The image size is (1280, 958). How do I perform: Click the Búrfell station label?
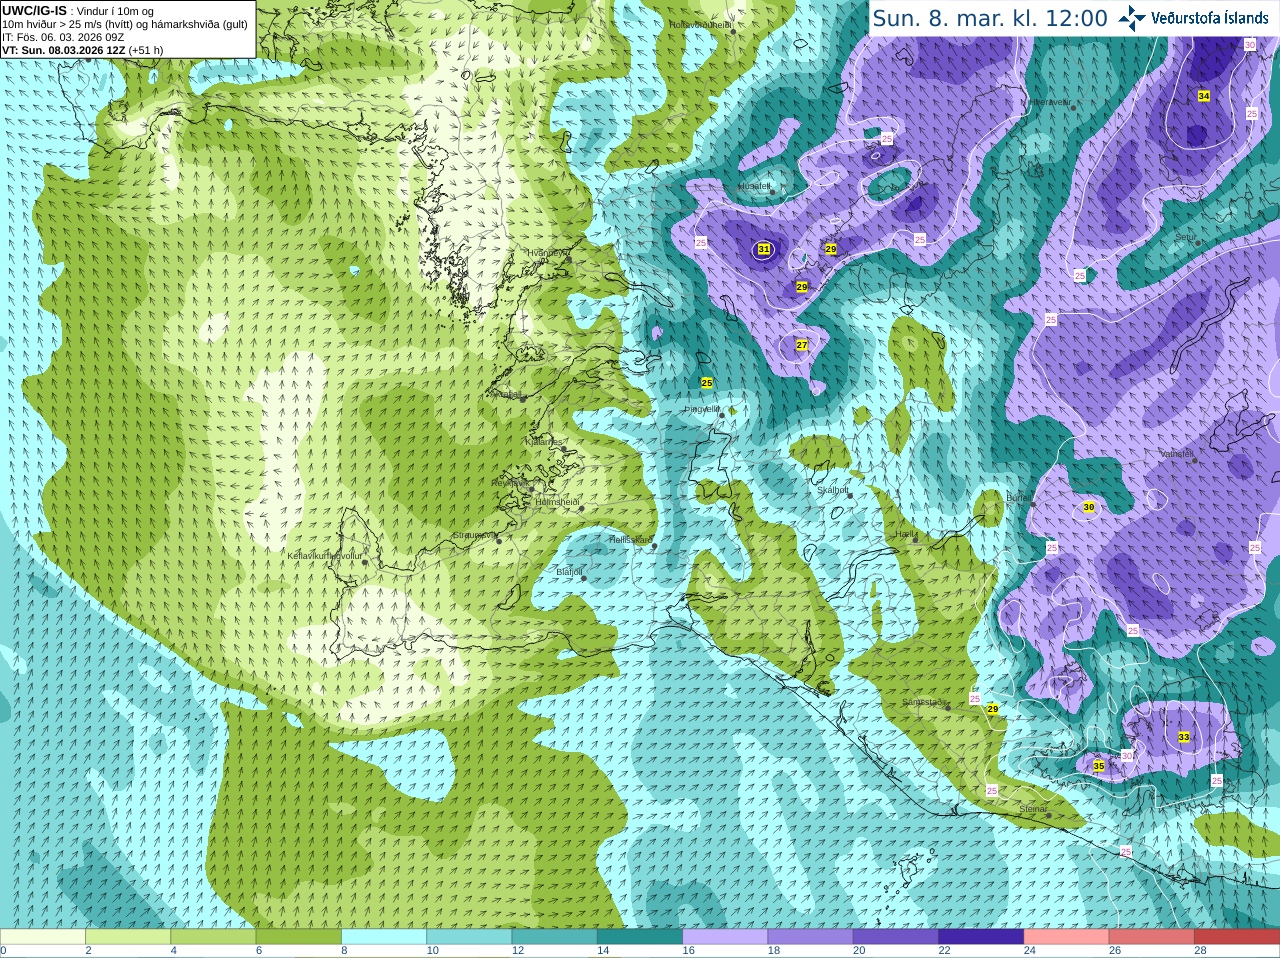coord(1019,498)
